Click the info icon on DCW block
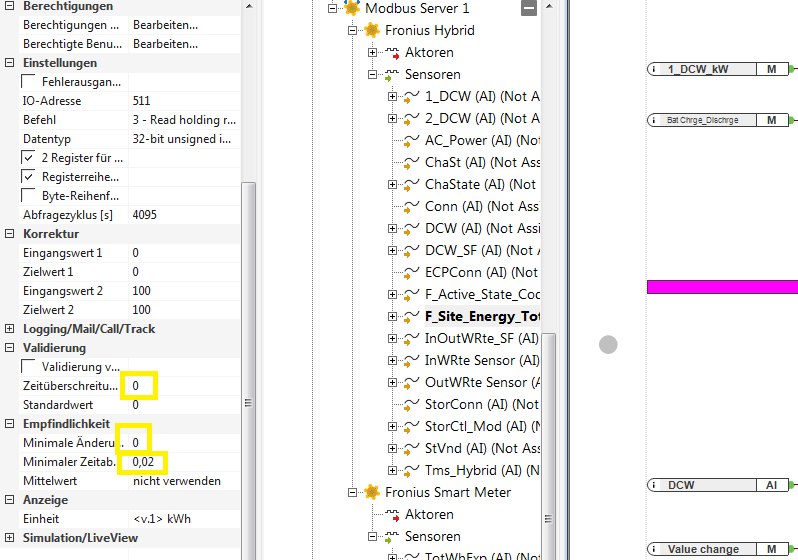This screenshot has height=560, width=798. click(654, 485)
